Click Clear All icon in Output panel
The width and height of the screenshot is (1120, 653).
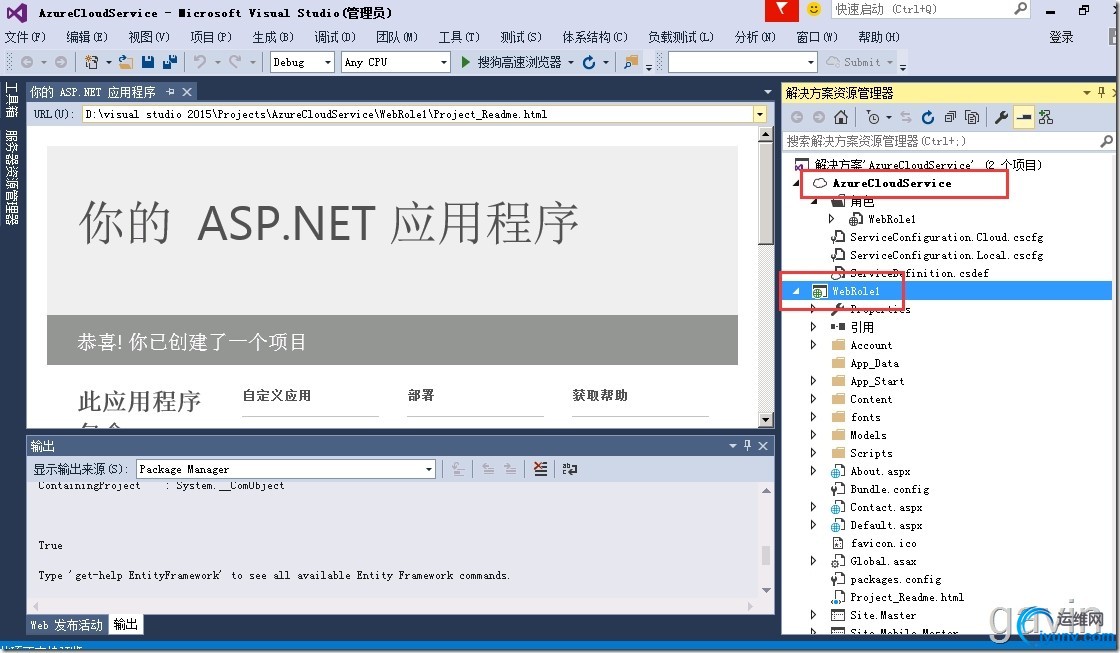pos(541,469)
